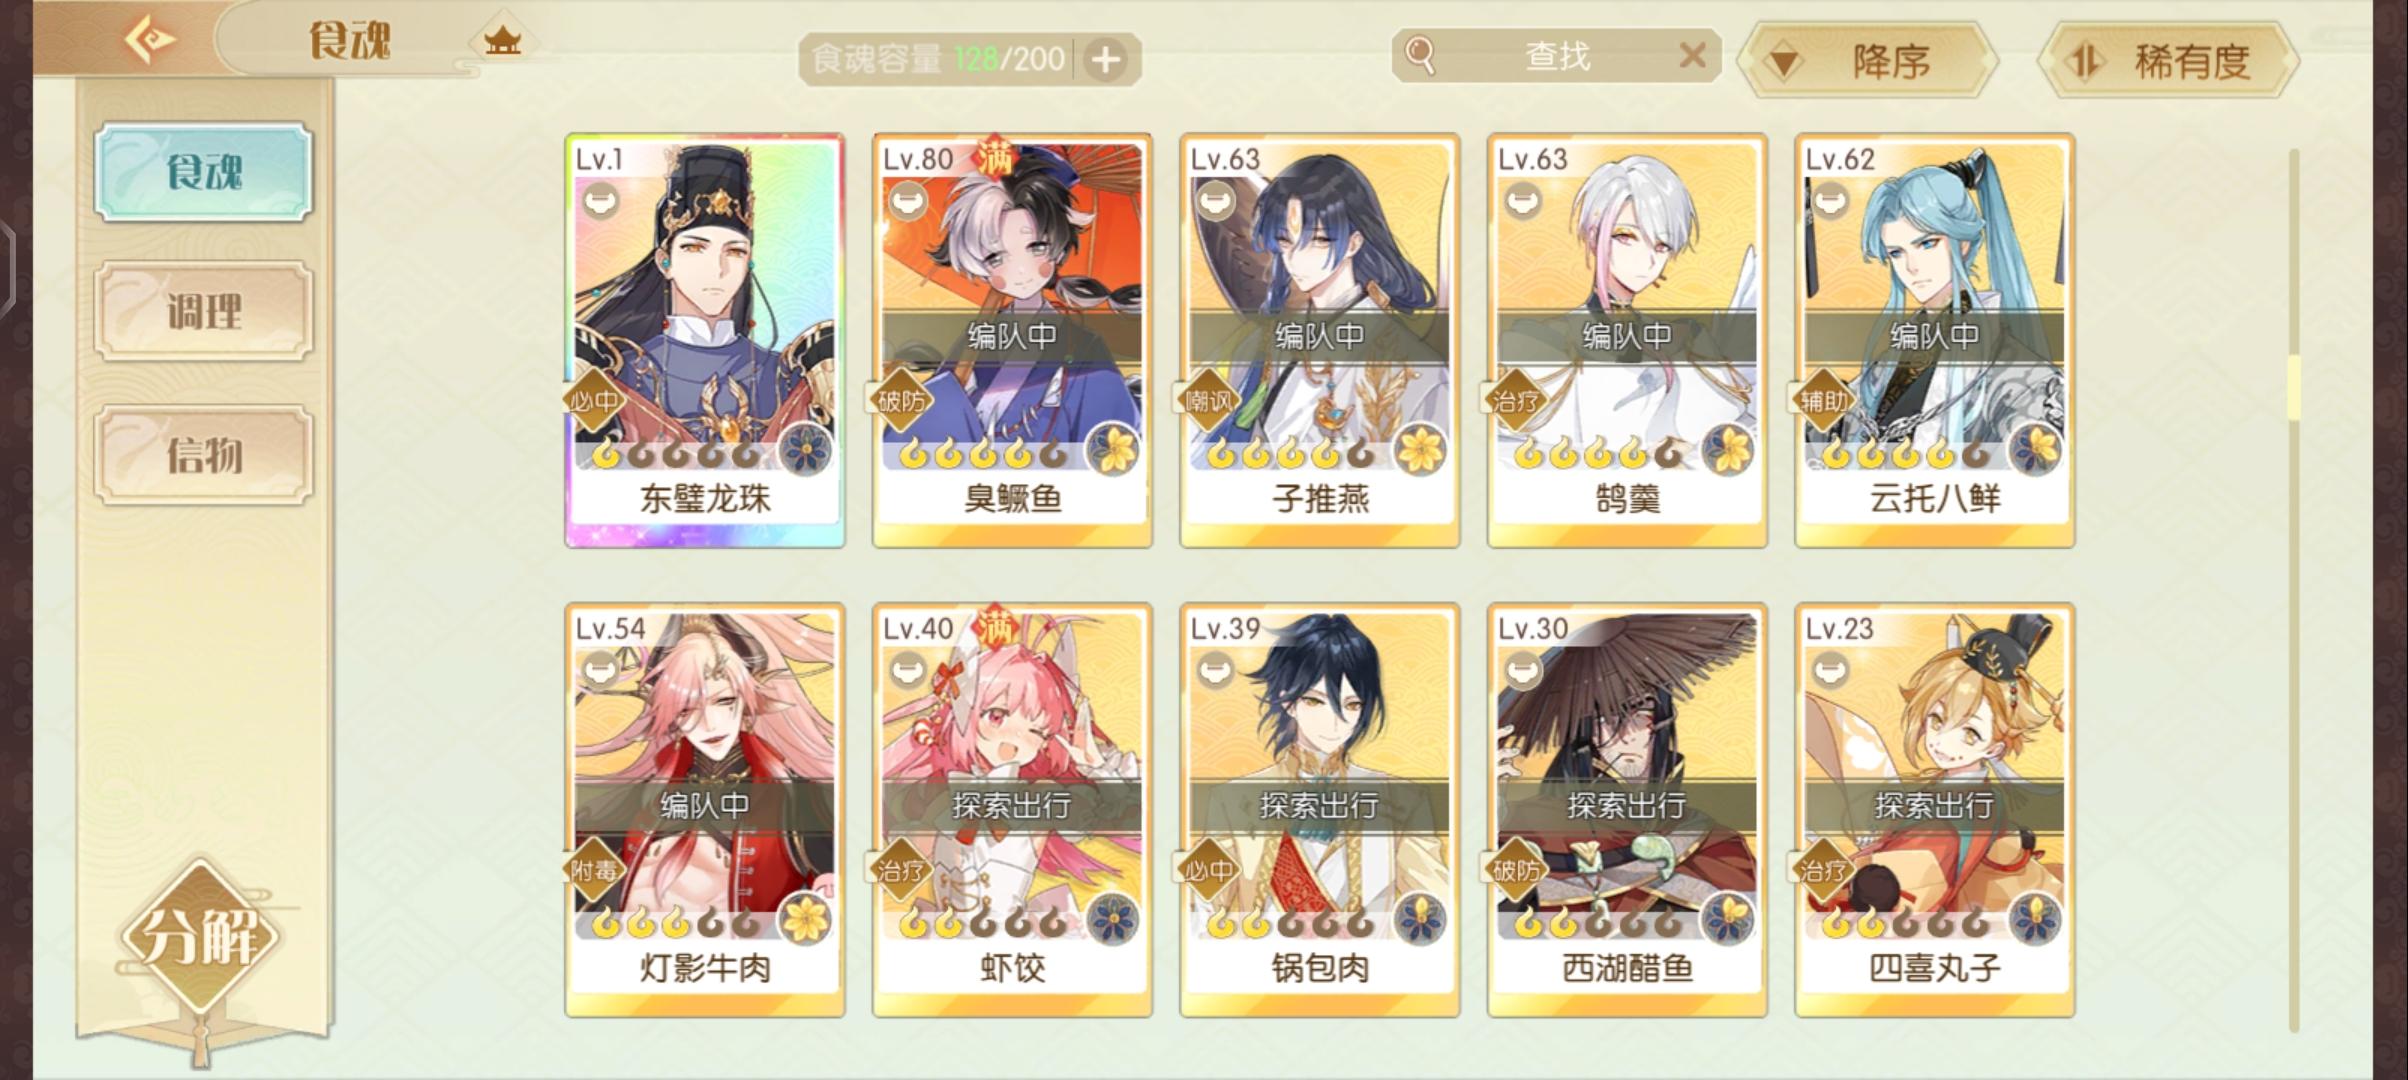Select the 破防 badge on 臭鳜鱼

(900, 401)
